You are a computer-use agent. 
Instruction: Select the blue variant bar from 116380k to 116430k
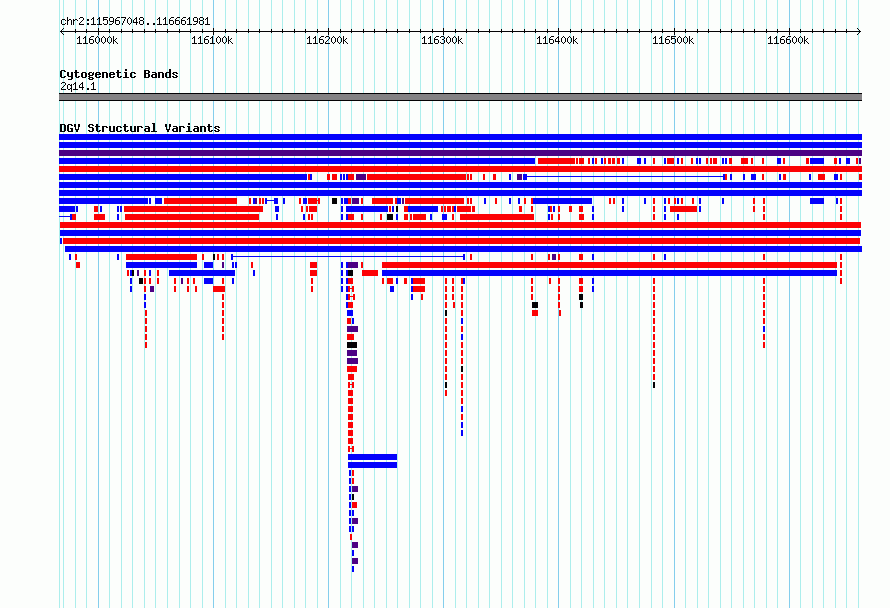(562, 201)
